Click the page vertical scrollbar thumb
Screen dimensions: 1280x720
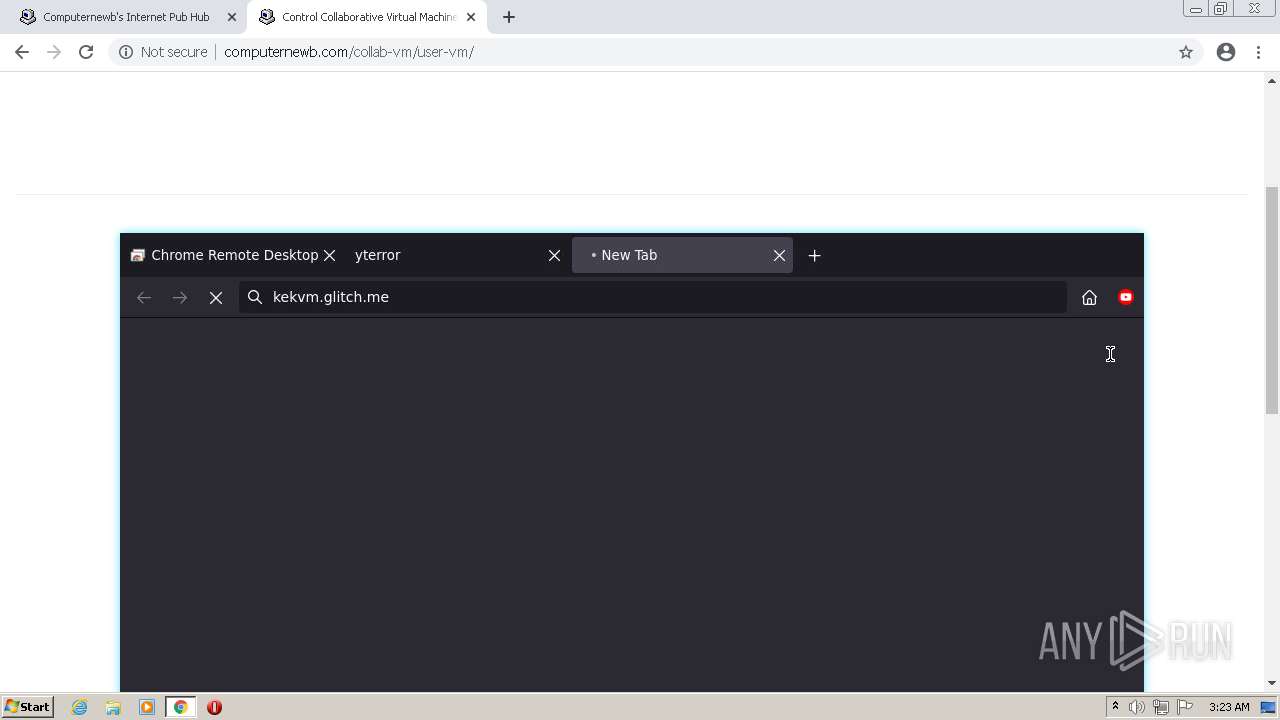click(x=1272, y=300)
